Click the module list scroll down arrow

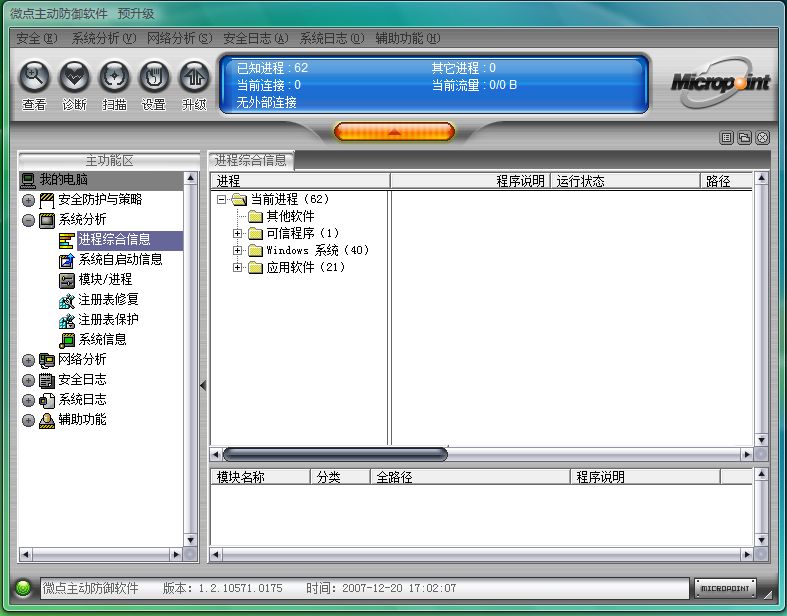[x=761, y=540]
